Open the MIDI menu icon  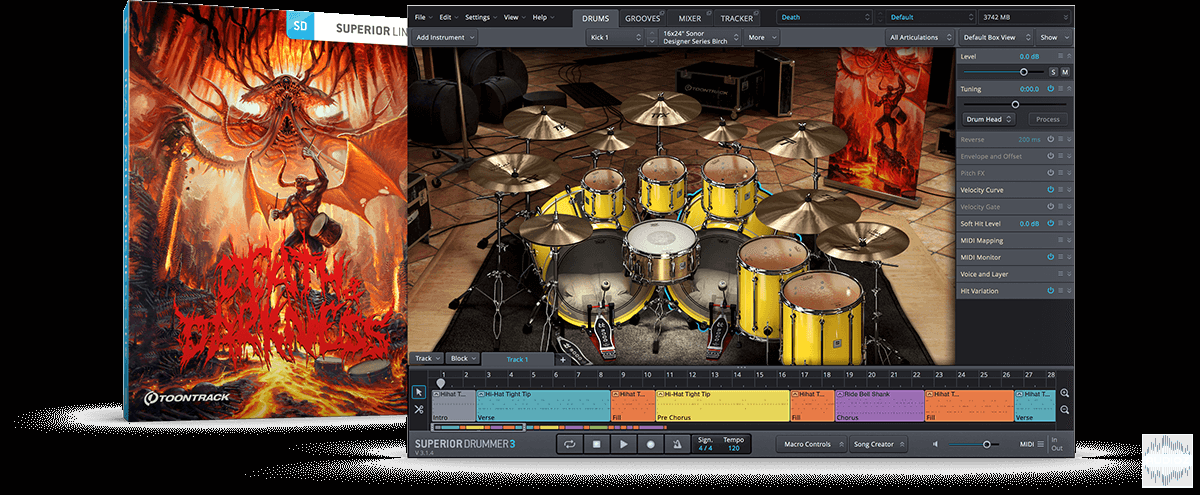point(1040,444)
